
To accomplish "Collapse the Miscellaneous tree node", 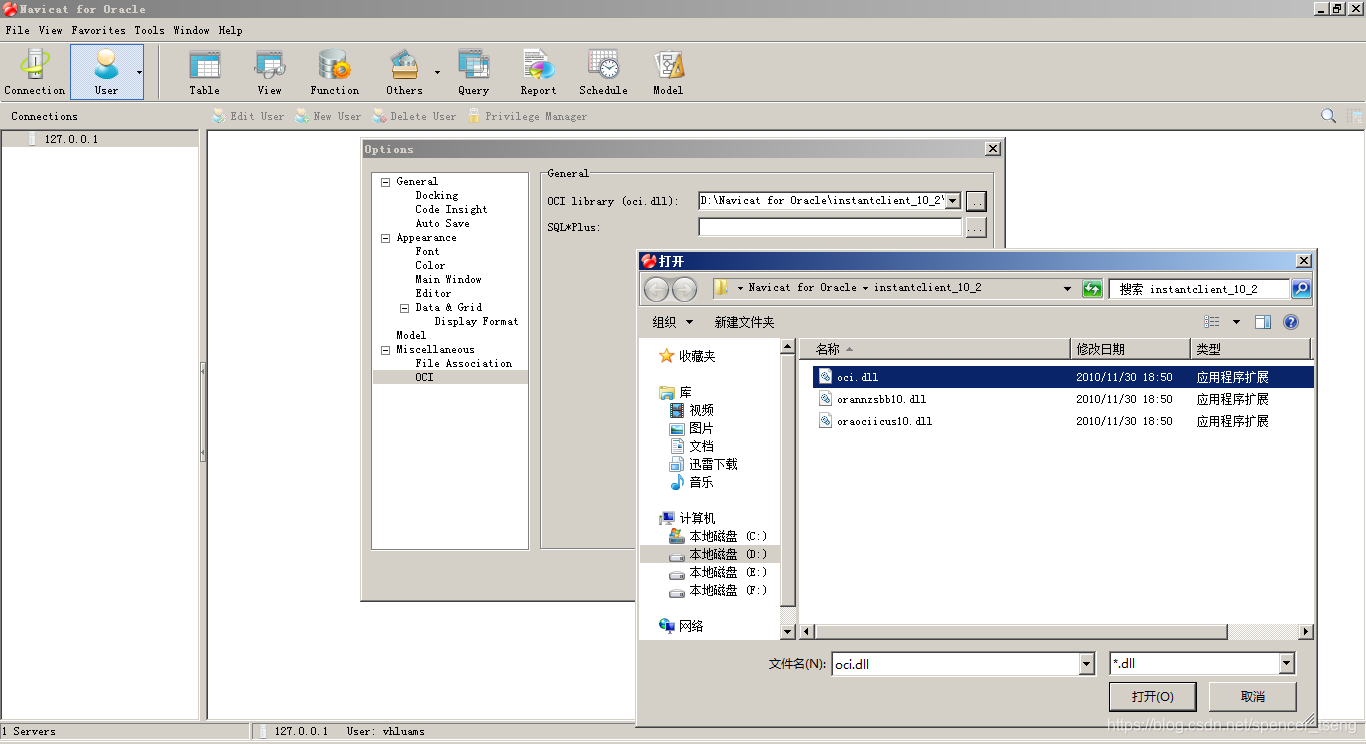I will (x=386, y=350).
